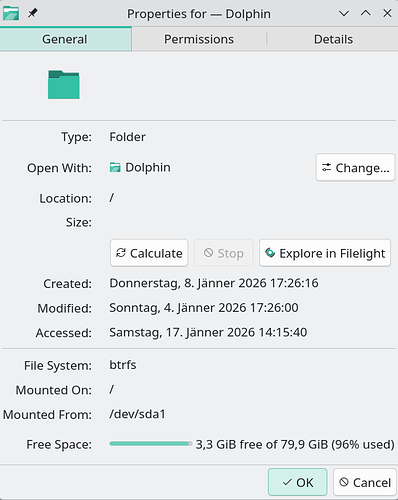Image resolution: width=398 pixels, height=500 pixels.
Task: Switch to the General tab
Action: point(66,39)
